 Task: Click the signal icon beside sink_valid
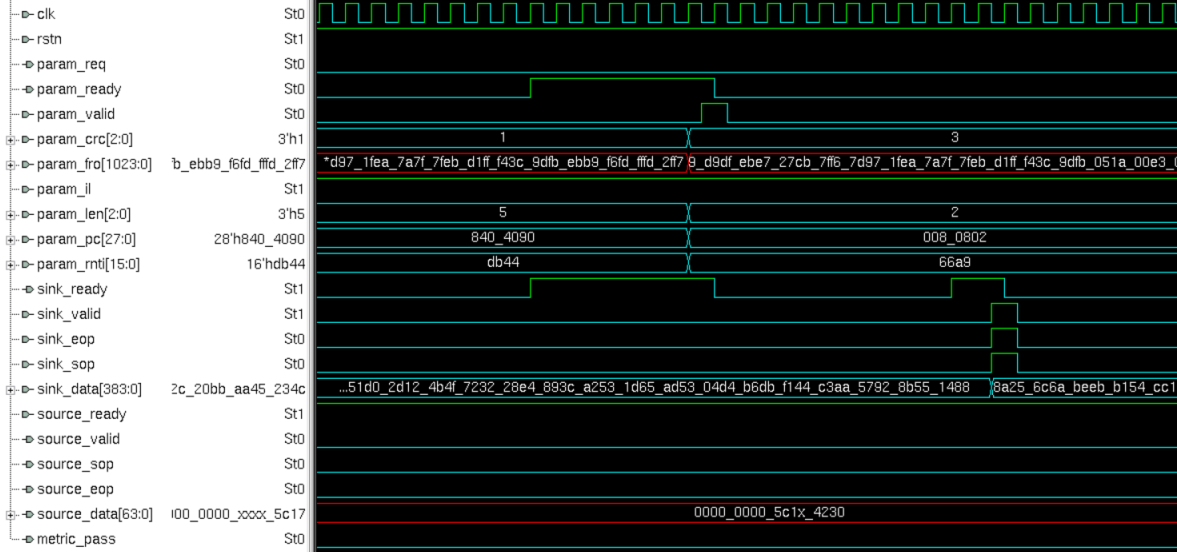click(29, 314)
